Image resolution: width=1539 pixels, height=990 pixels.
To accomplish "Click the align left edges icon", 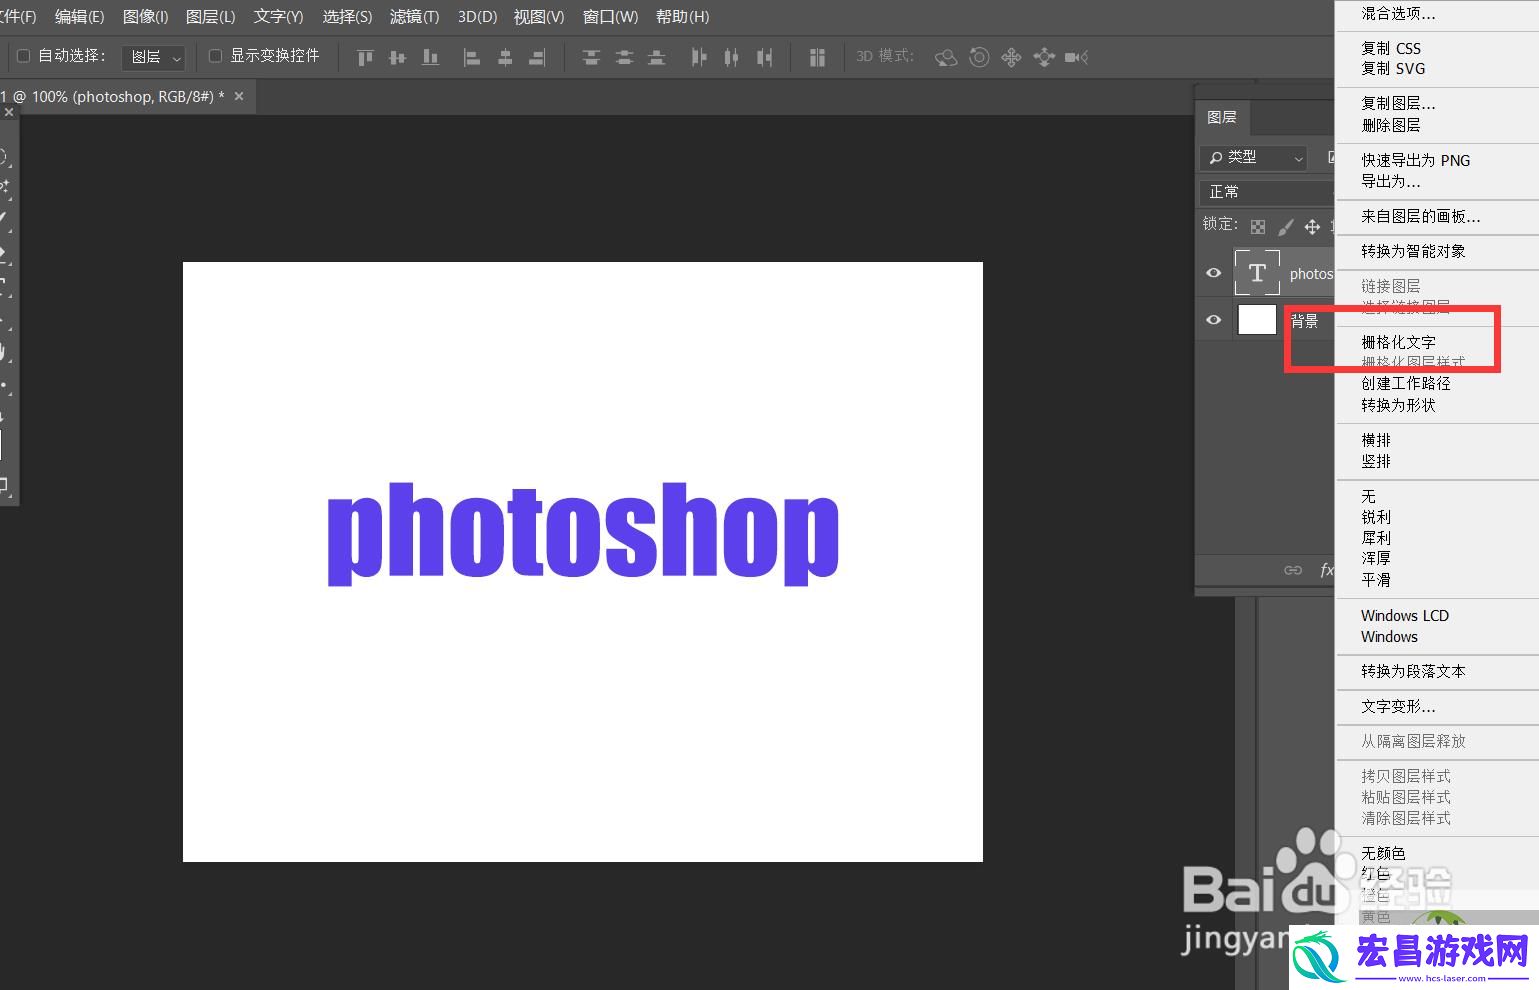I will pyautogui.click(x=472, y=57).
